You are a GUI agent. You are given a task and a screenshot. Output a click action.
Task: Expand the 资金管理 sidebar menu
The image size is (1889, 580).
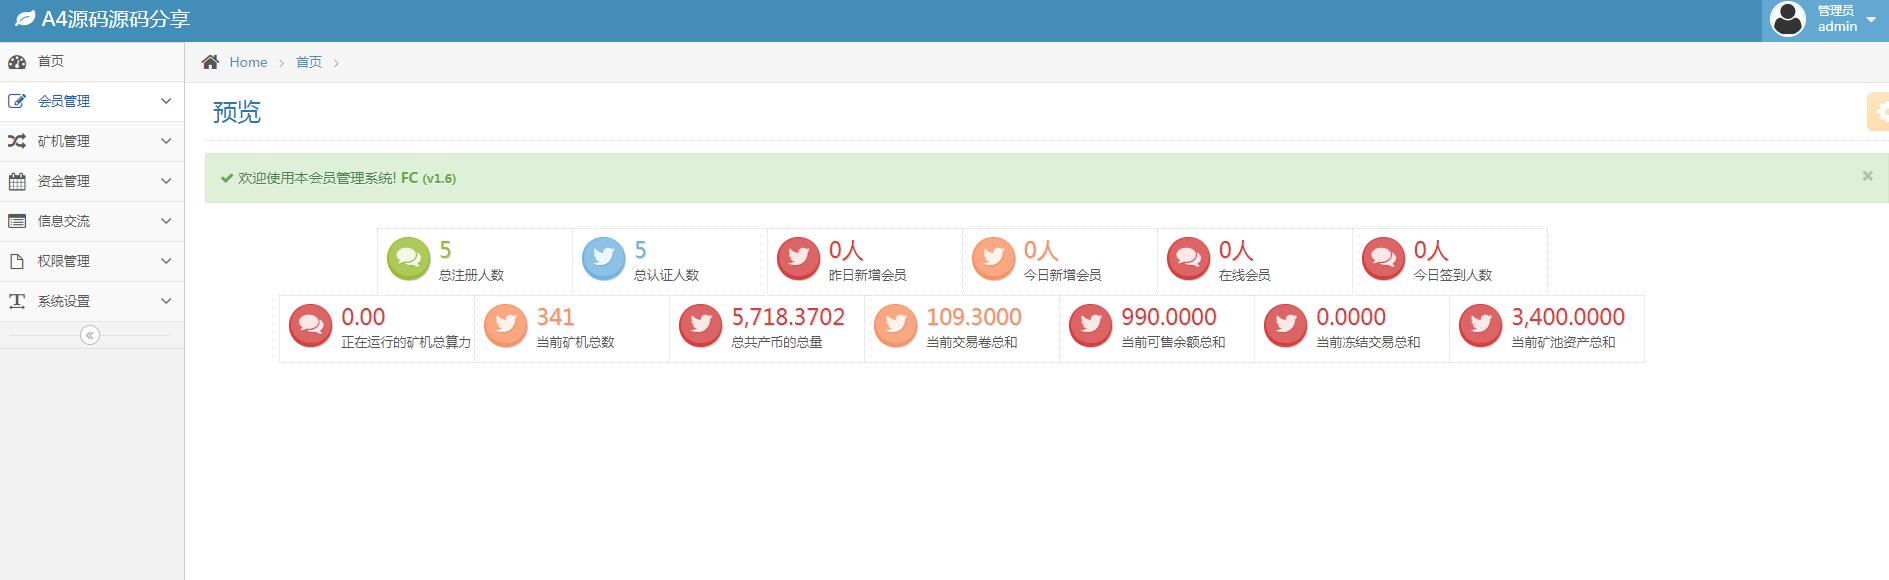91,181
